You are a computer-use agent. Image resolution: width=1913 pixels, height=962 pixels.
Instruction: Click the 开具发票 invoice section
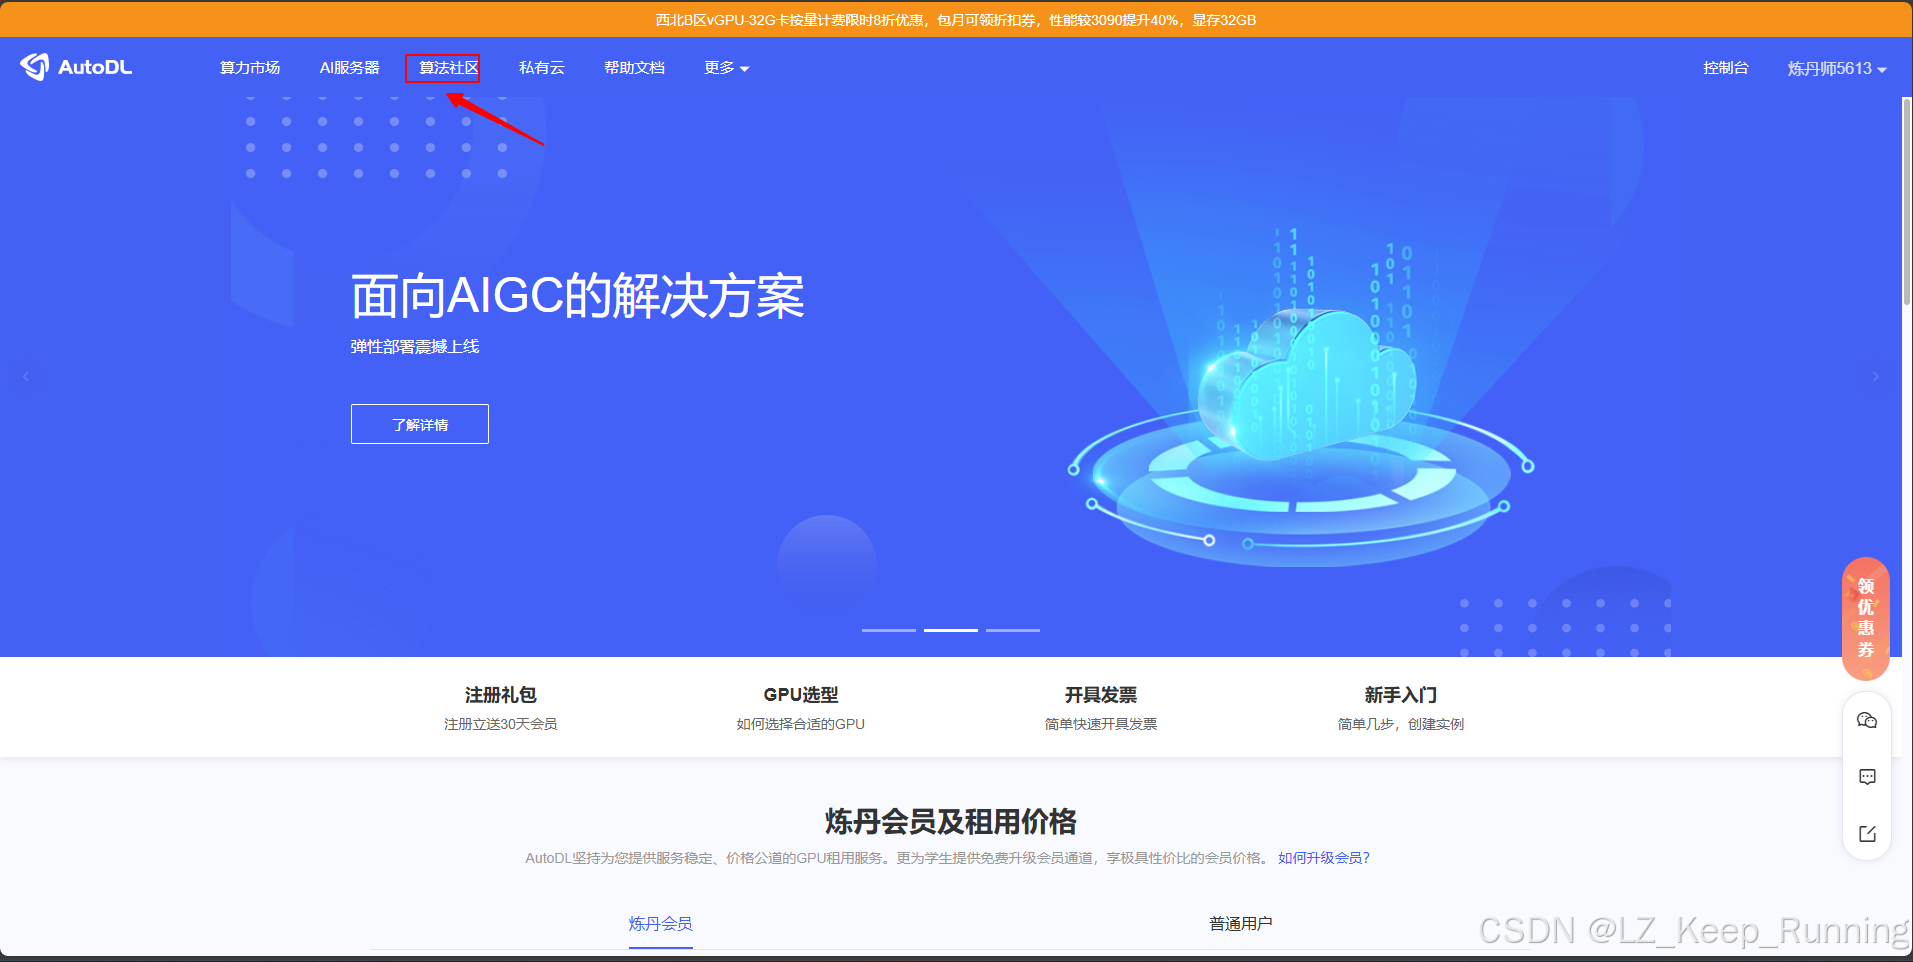click(1100, 707)
